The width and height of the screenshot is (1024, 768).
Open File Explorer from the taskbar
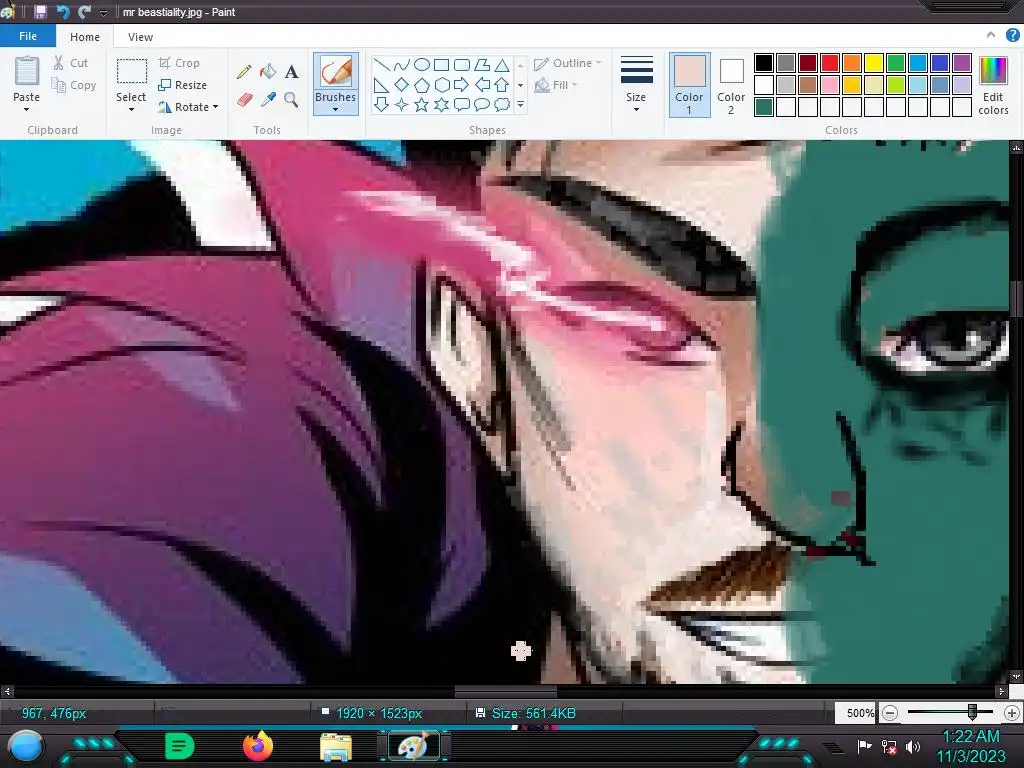336,746
